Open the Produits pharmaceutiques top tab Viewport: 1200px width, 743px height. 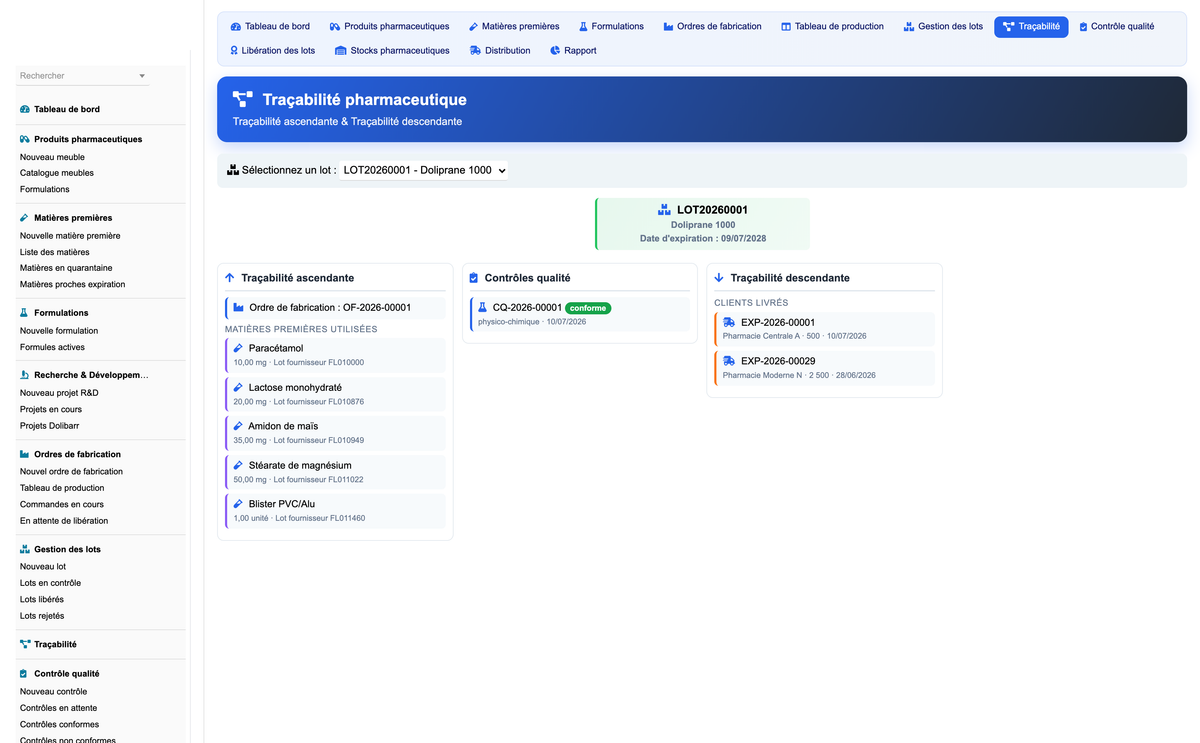pos(390,26)
